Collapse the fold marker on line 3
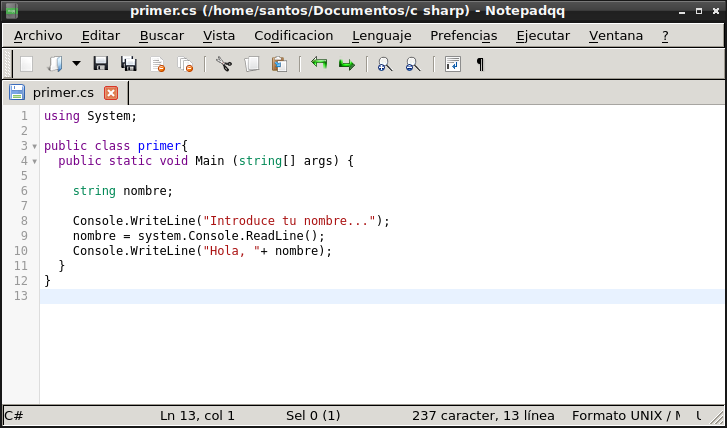 [x=35, y=147]
